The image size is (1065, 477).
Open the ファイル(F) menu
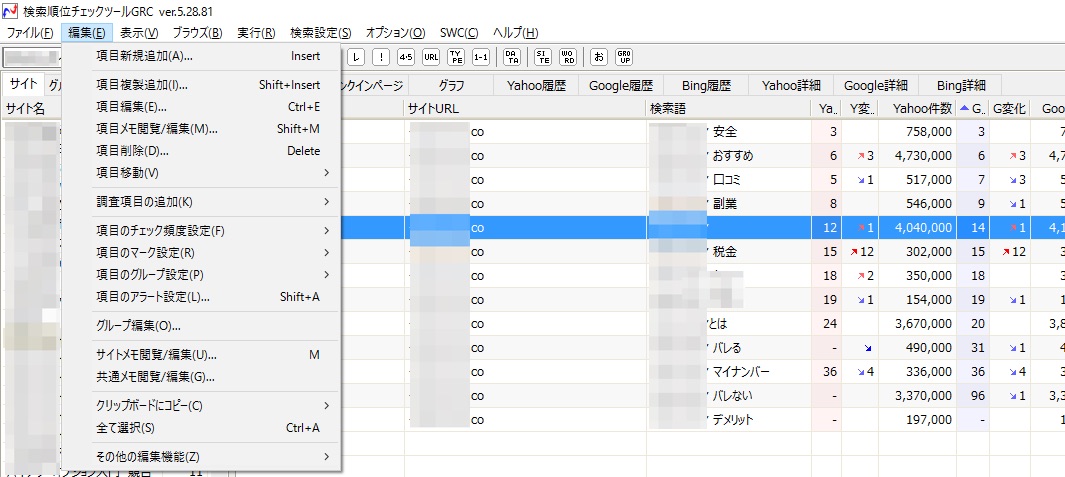30,33
